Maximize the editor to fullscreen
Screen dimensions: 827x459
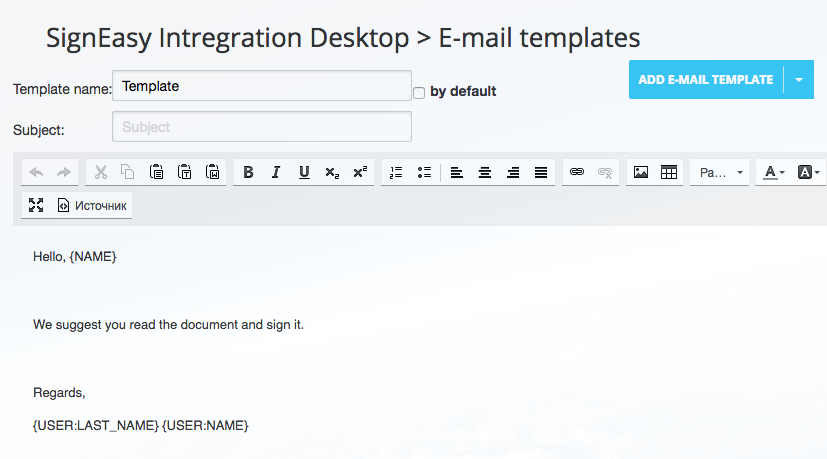36,205
